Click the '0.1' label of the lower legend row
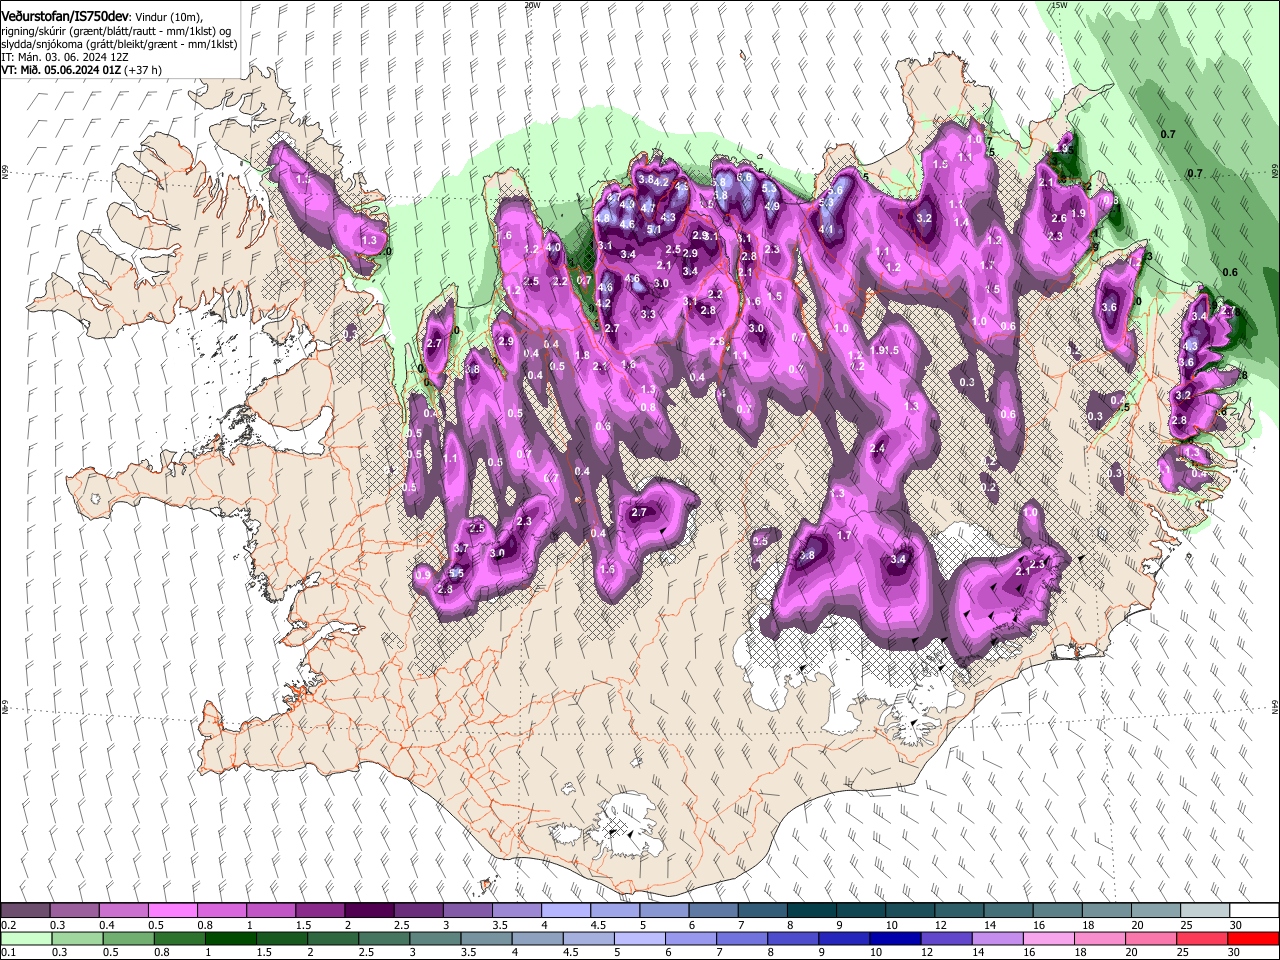This screenshot has height=960, width=1280. tap(8, 953)
